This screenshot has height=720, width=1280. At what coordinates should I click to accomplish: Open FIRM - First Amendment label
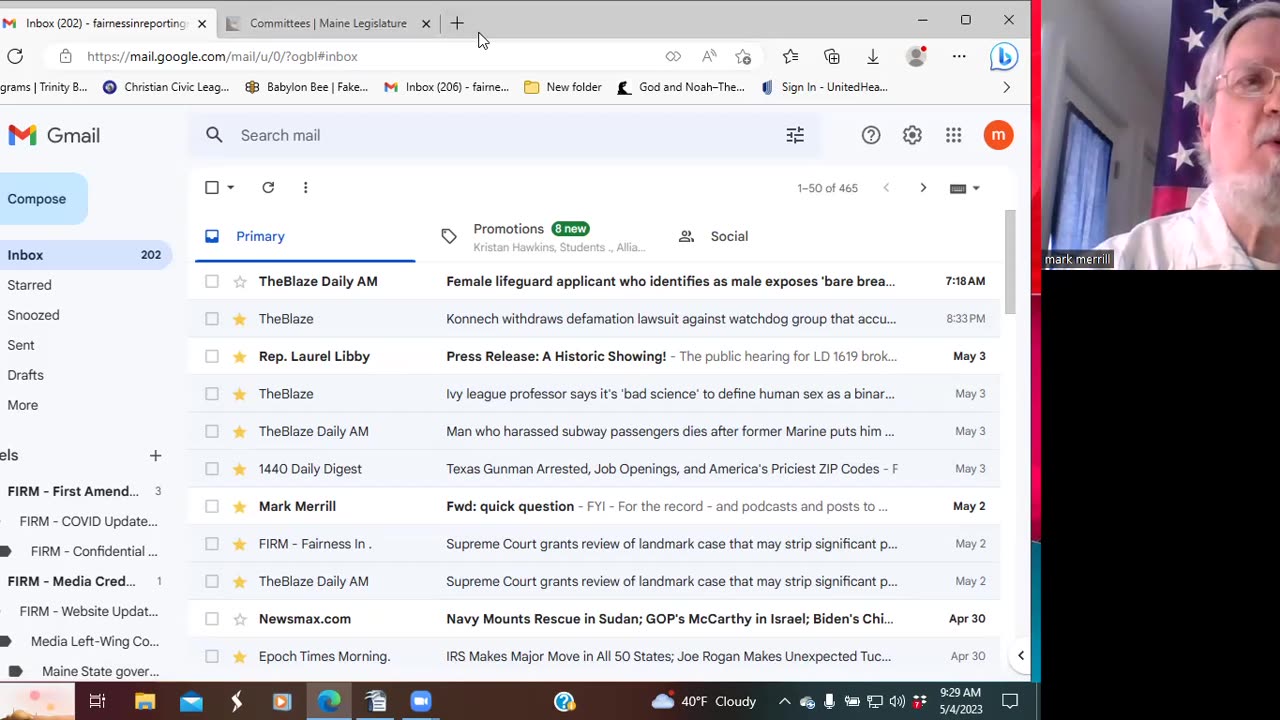(x=74, y=491)
